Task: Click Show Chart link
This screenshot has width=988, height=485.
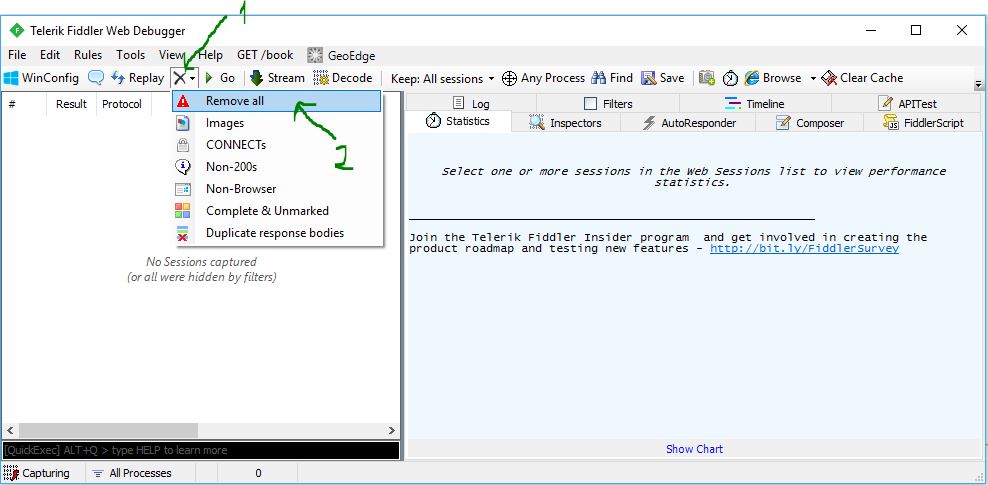Action: click(694, 449)
